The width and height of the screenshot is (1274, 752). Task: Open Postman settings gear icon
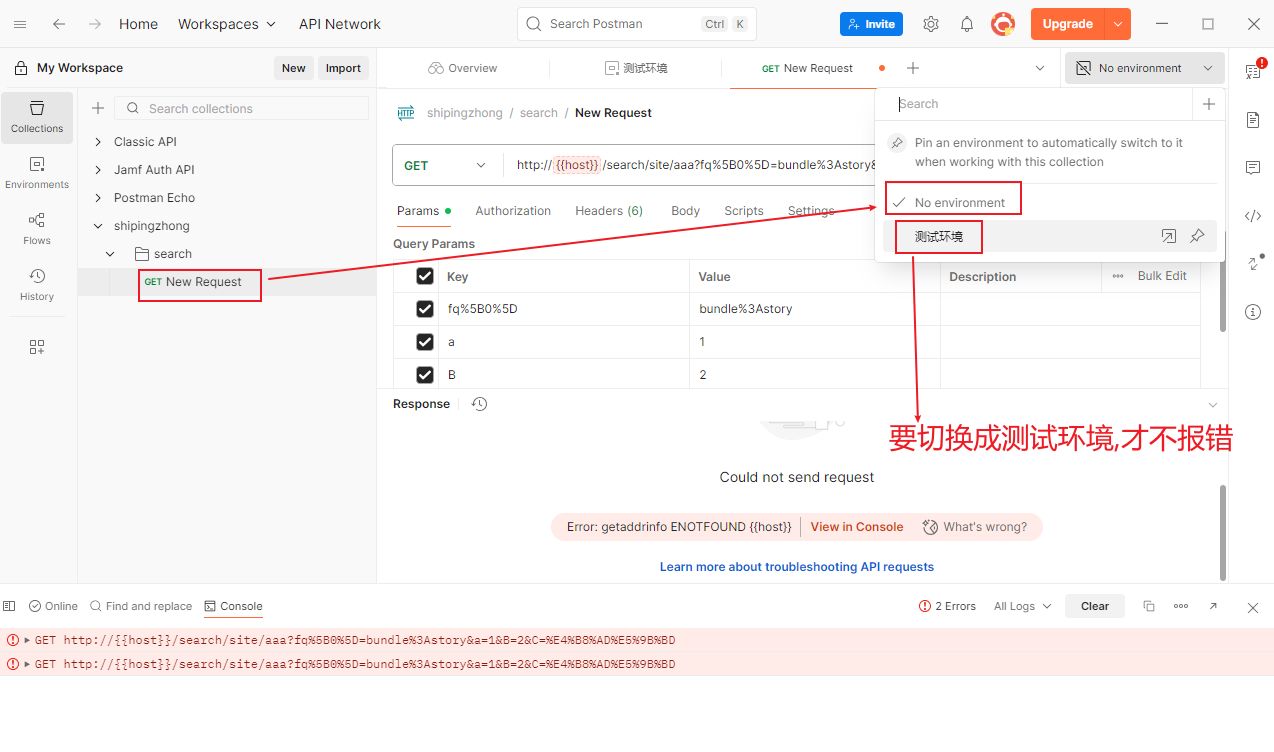[931, 24]
